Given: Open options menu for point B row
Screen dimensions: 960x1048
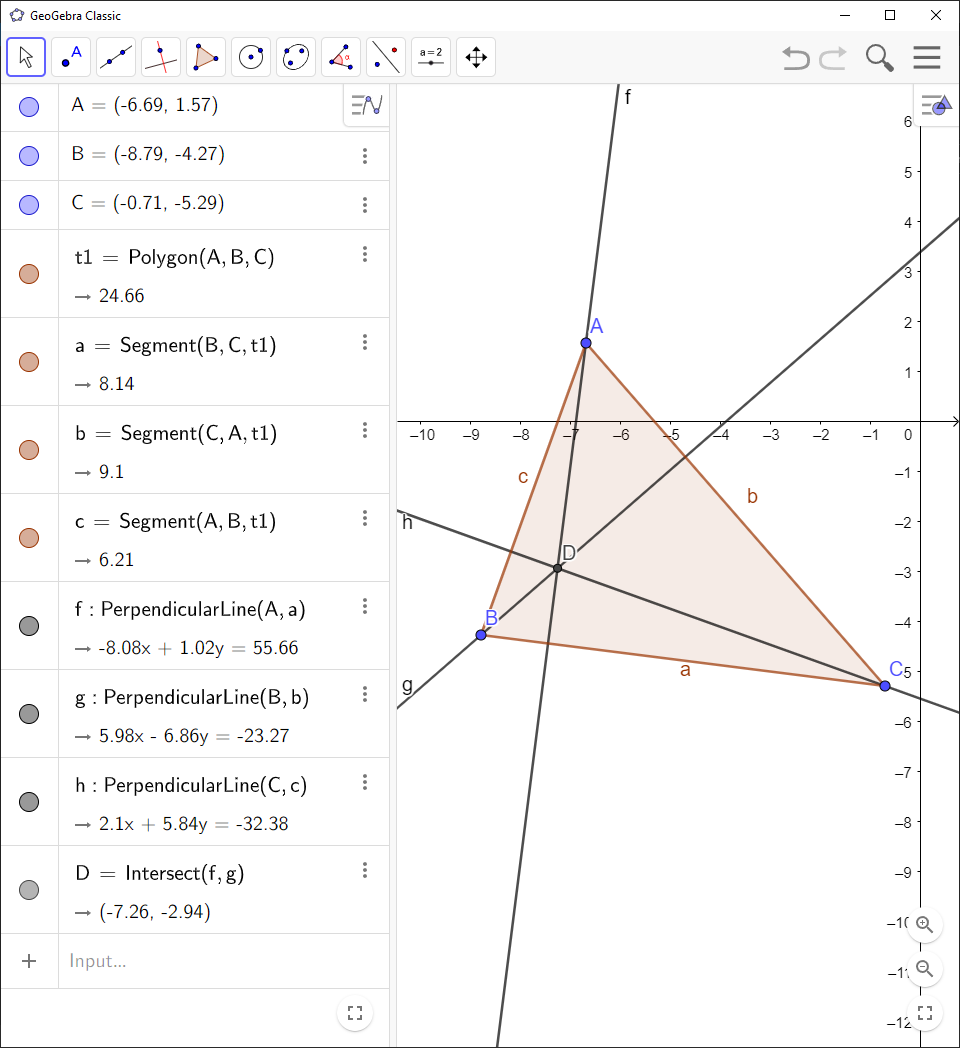Looking at the screenshot, I should 365,156.
